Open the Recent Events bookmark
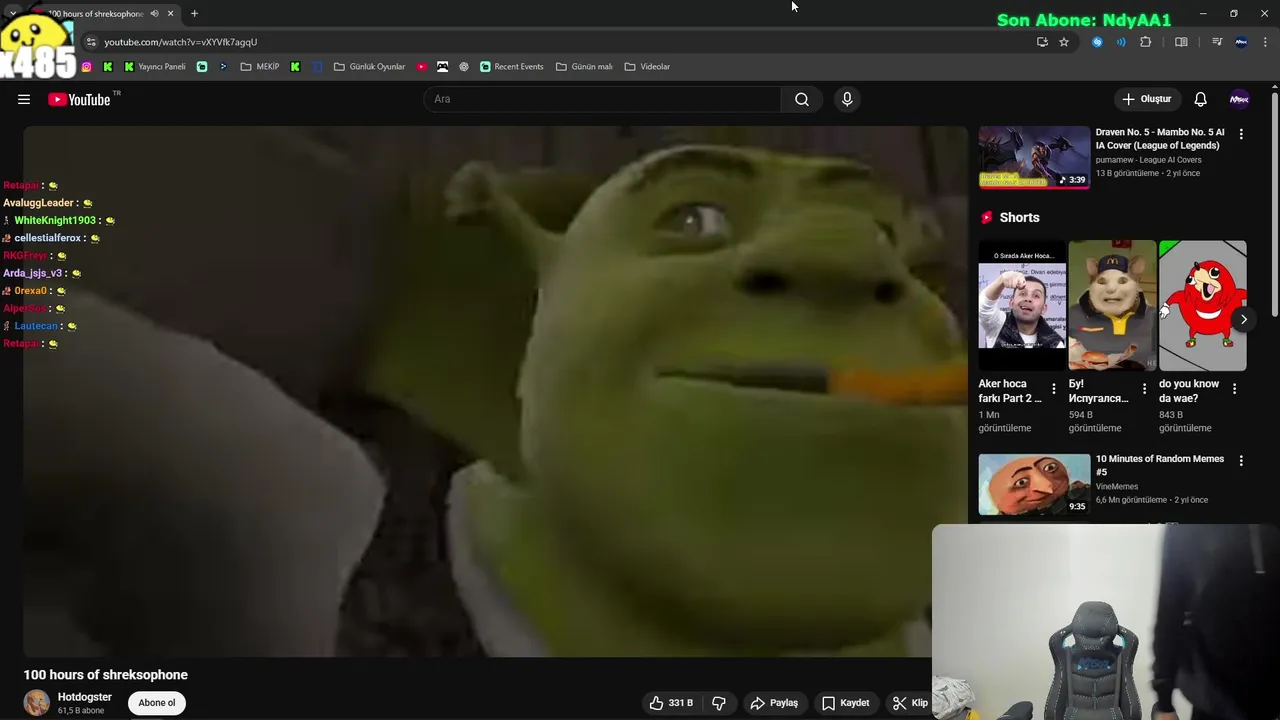This screenshot has width=1280, height=720. click(x=512, y=67)
